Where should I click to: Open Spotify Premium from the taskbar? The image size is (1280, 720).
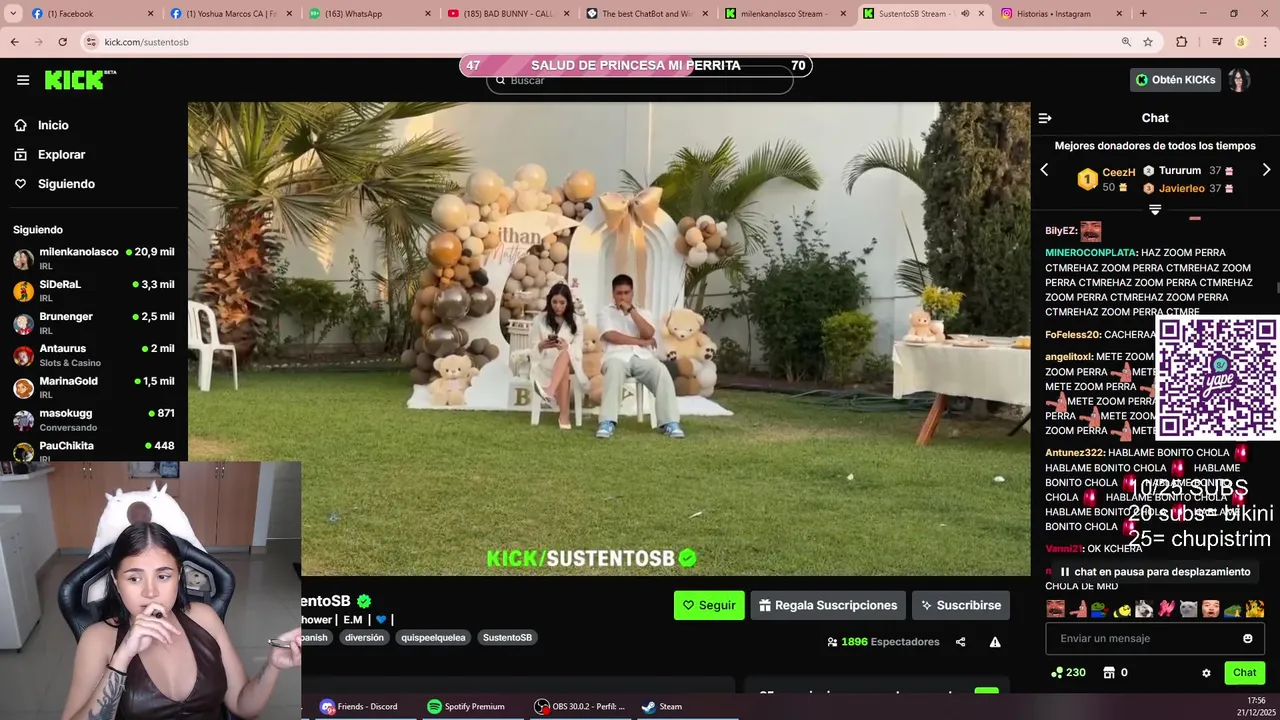[466, 706]
